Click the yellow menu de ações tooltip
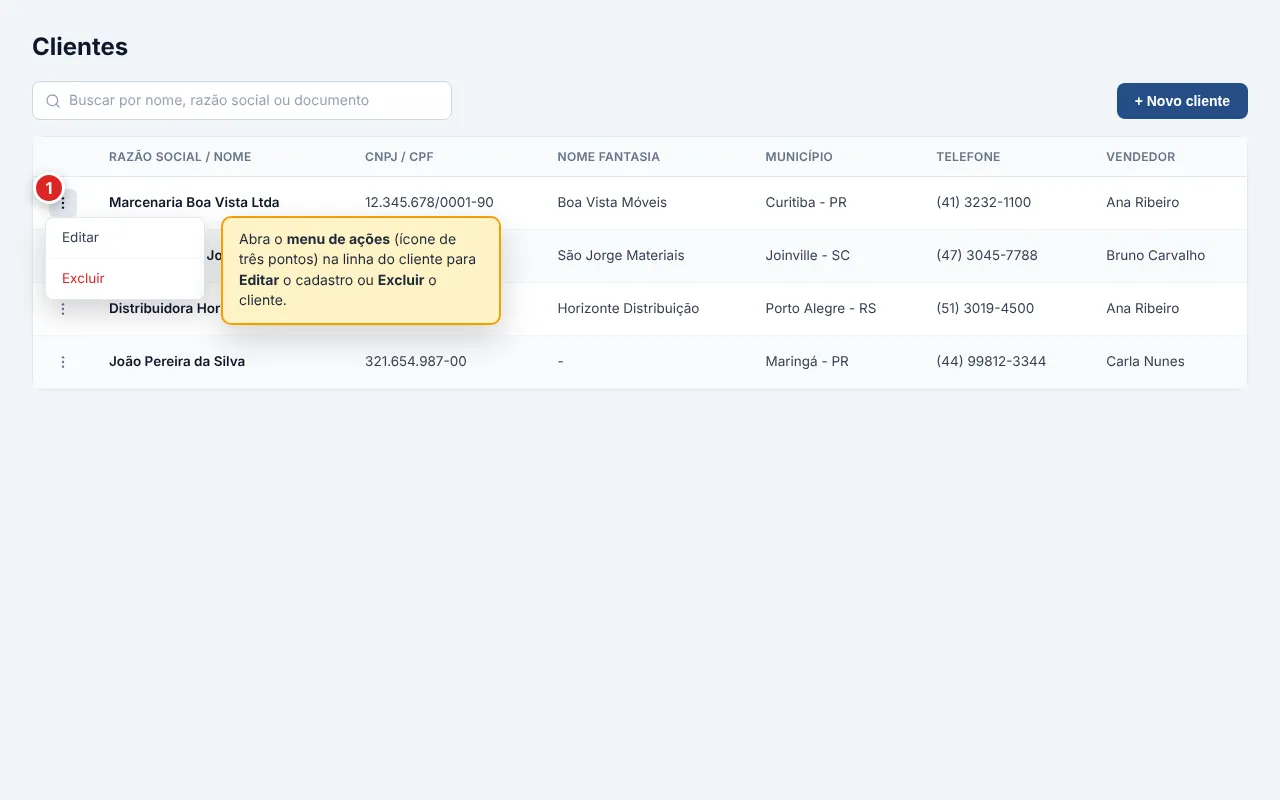This screenshot has width=1280, height=800. tap(360, 271)
